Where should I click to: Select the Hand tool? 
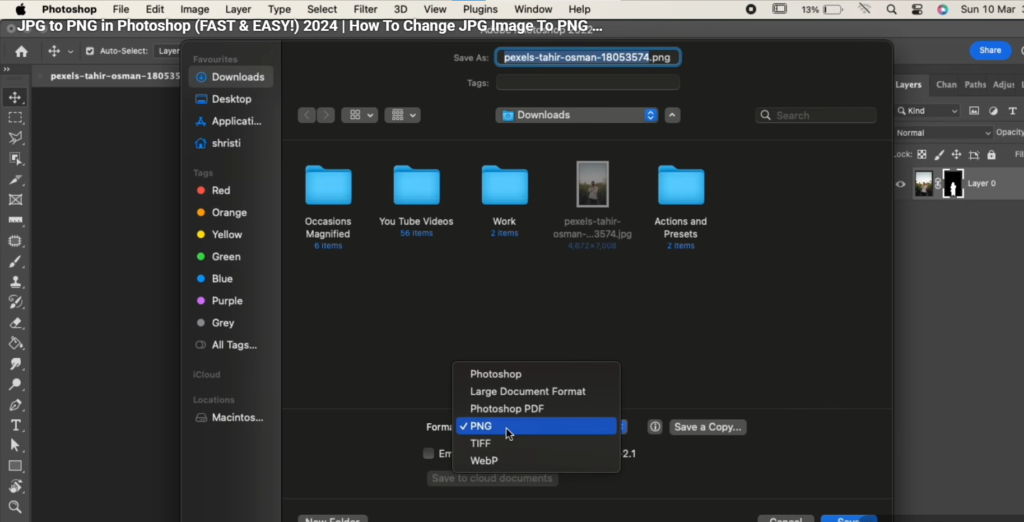(x=15, y=487)
